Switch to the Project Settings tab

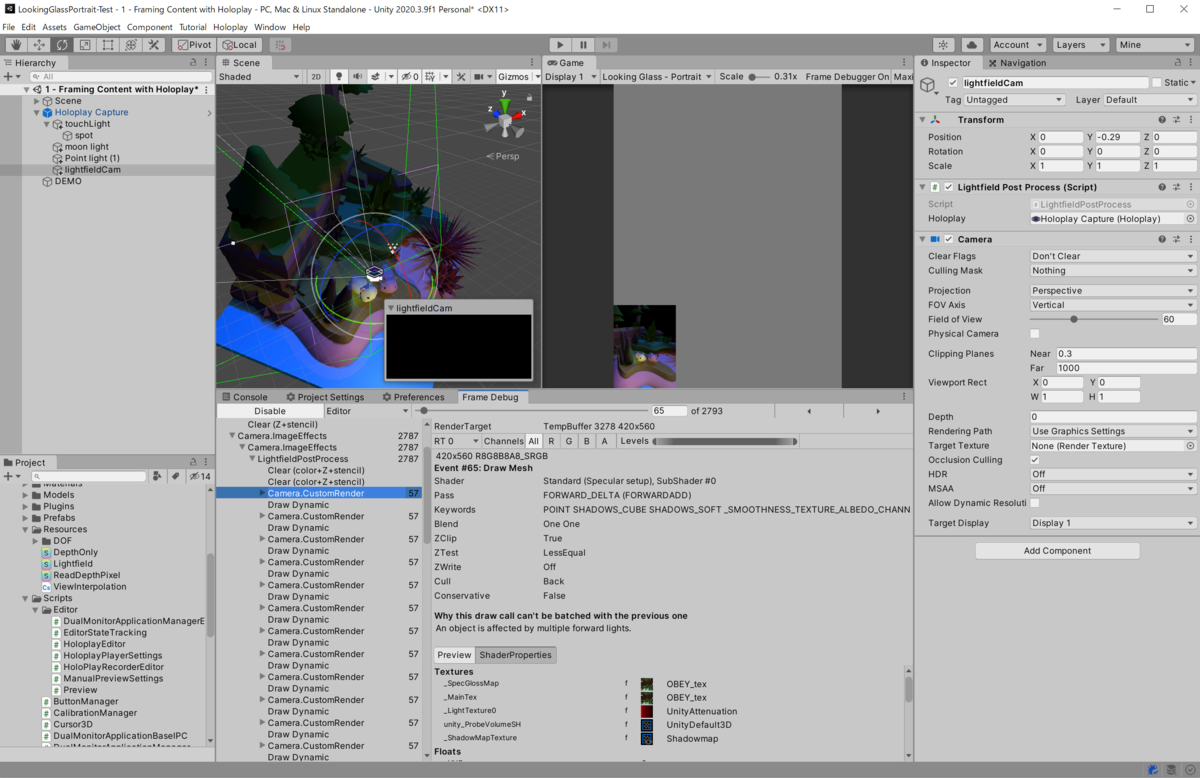point(324,397)
